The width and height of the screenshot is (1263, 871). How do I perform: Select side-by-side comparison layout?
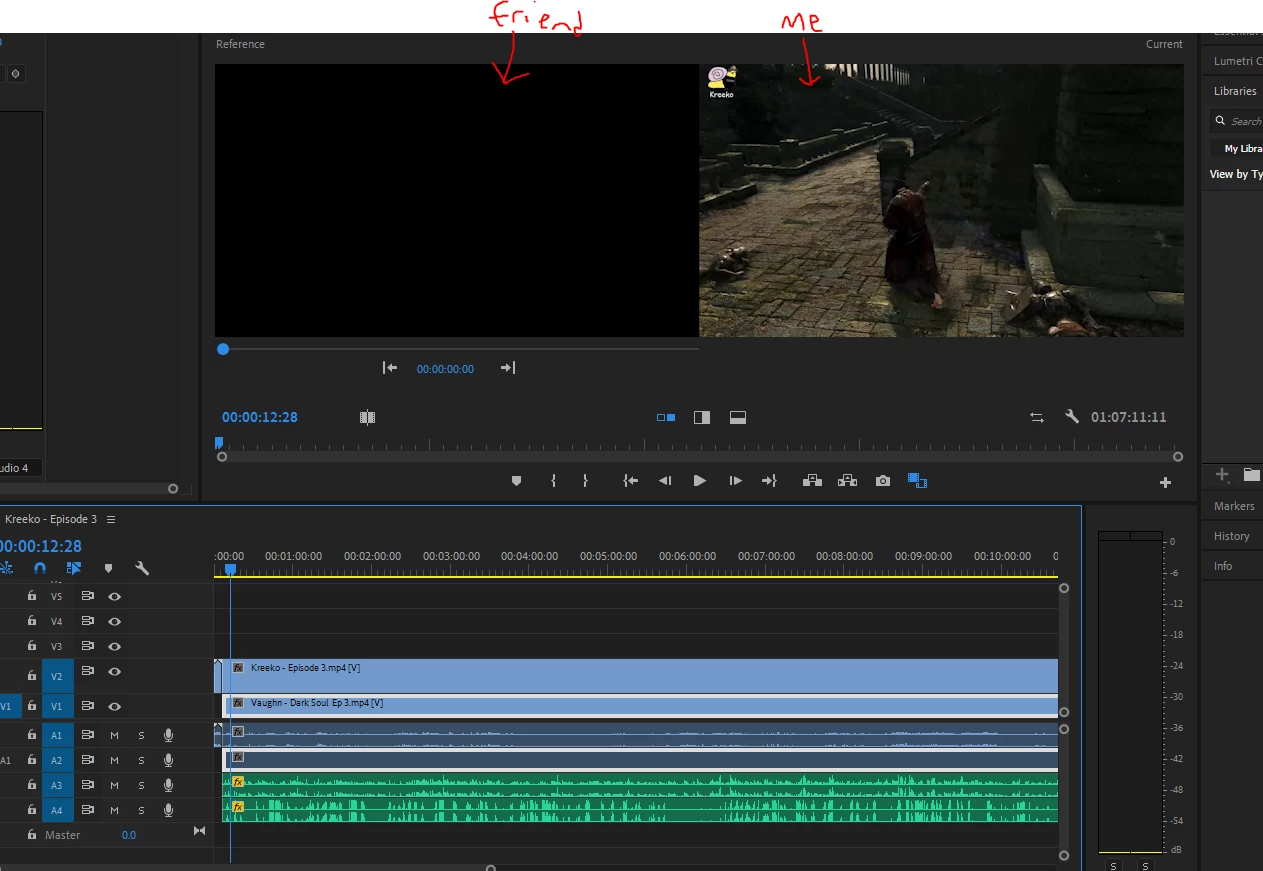pos(666,418)
